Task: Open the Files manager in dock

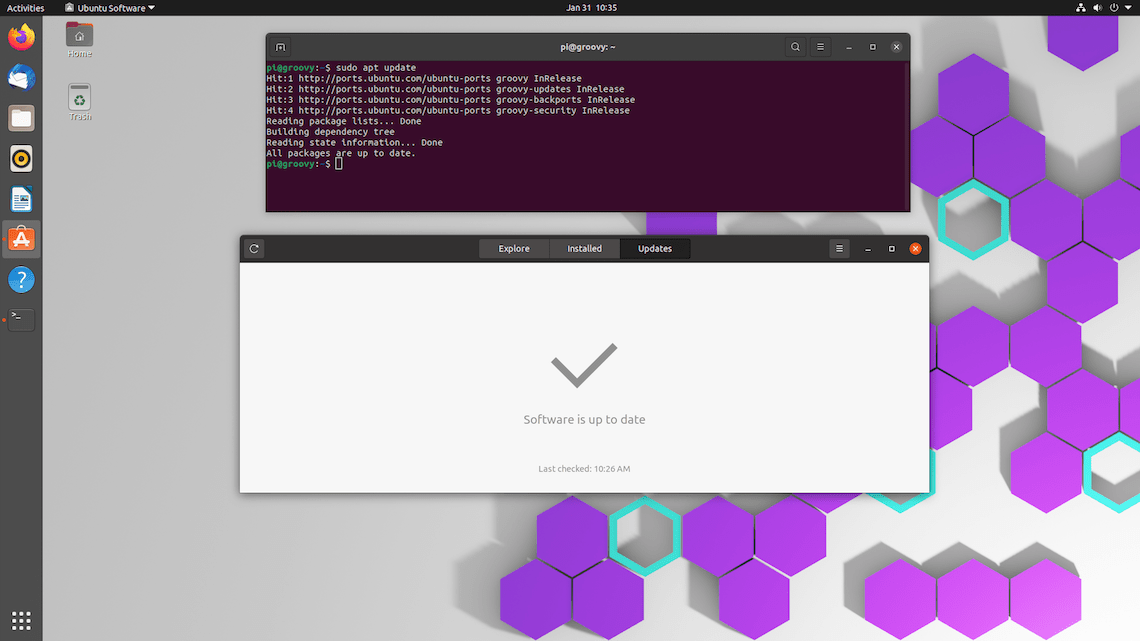Action: [x=21, y=118]
